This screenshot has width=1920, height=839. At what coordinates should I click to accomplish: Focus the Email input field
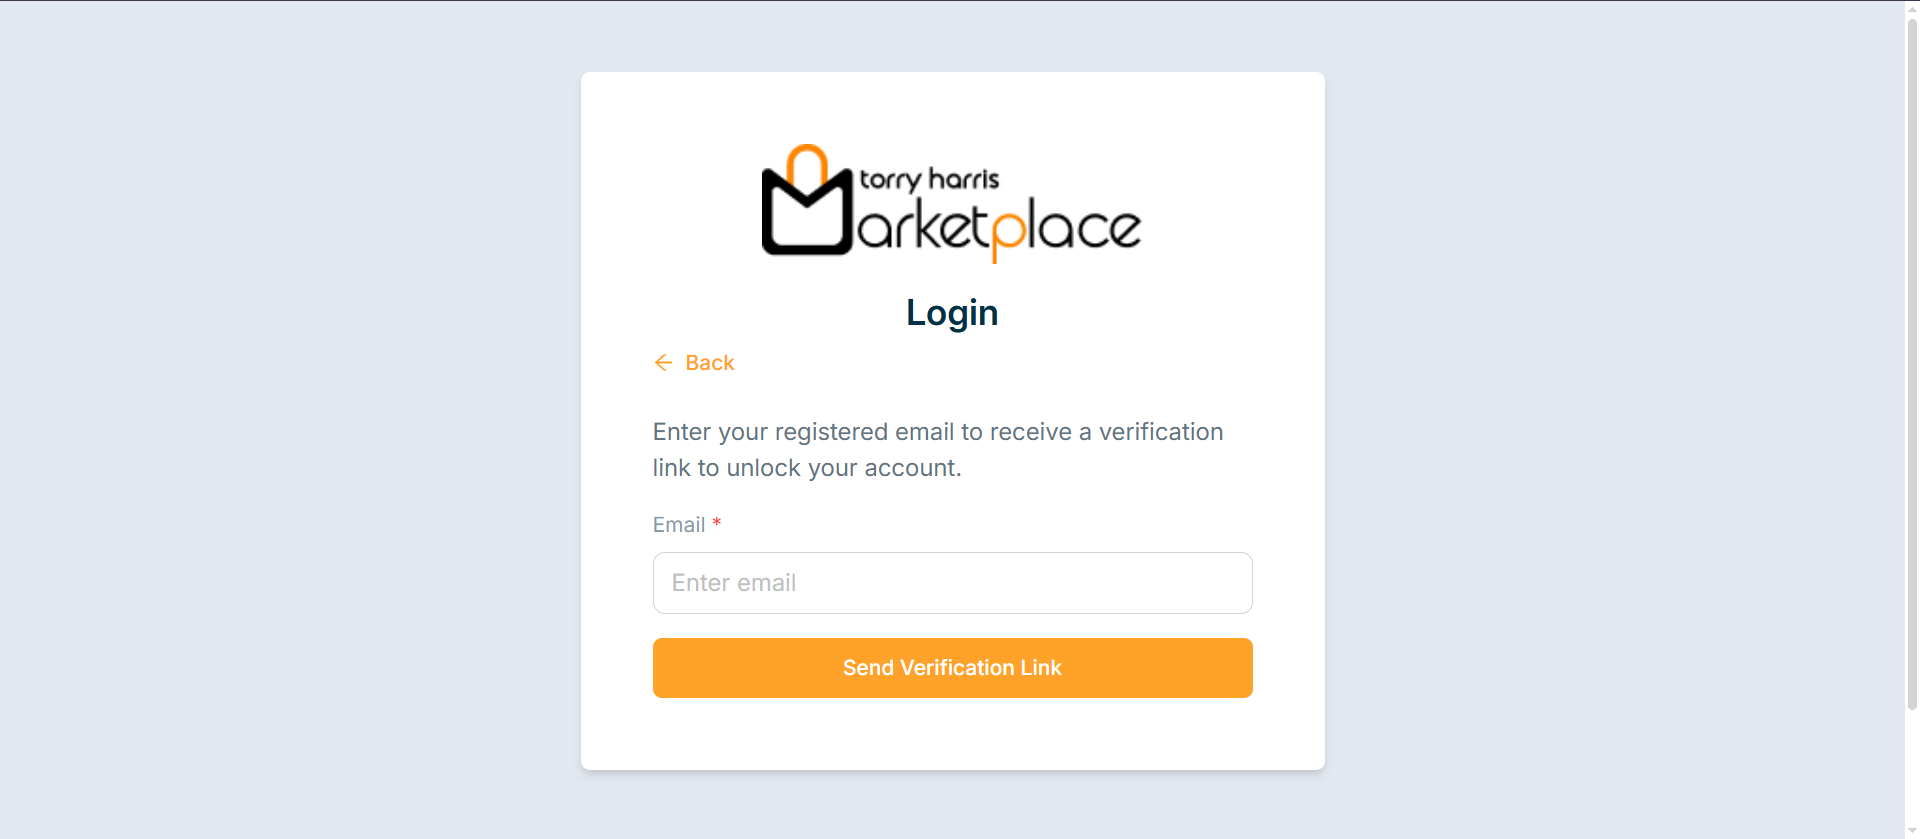click(x=952, y=583)
